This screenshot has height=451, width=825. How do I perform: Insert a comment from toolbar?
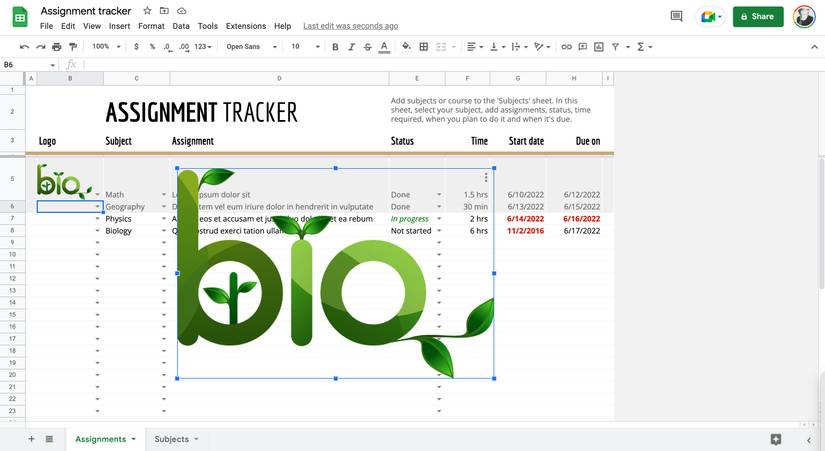click(x=582, y=47)
